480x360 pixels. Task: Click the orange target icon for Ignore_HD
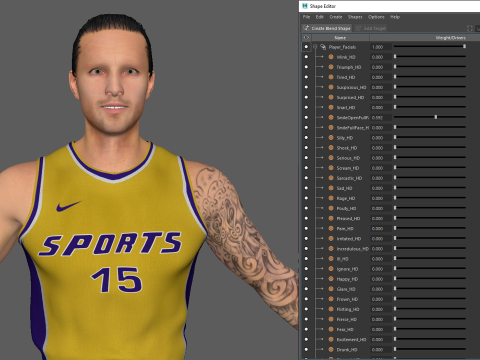pos(331,269)
